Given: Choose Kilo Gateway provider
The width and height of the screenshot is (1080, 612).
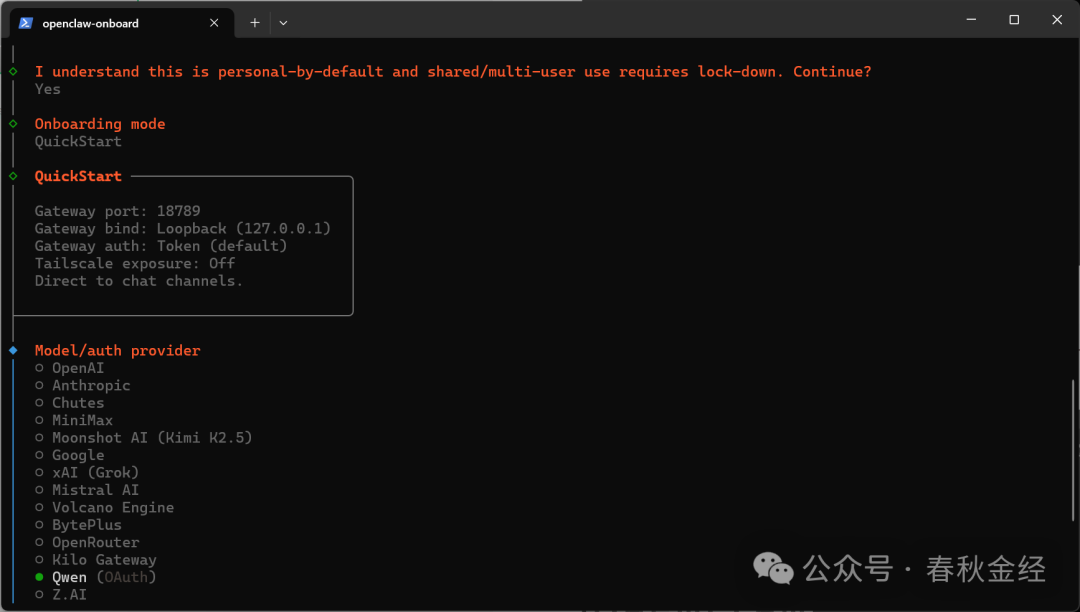Looking at the screenshot, I should 104,560.
